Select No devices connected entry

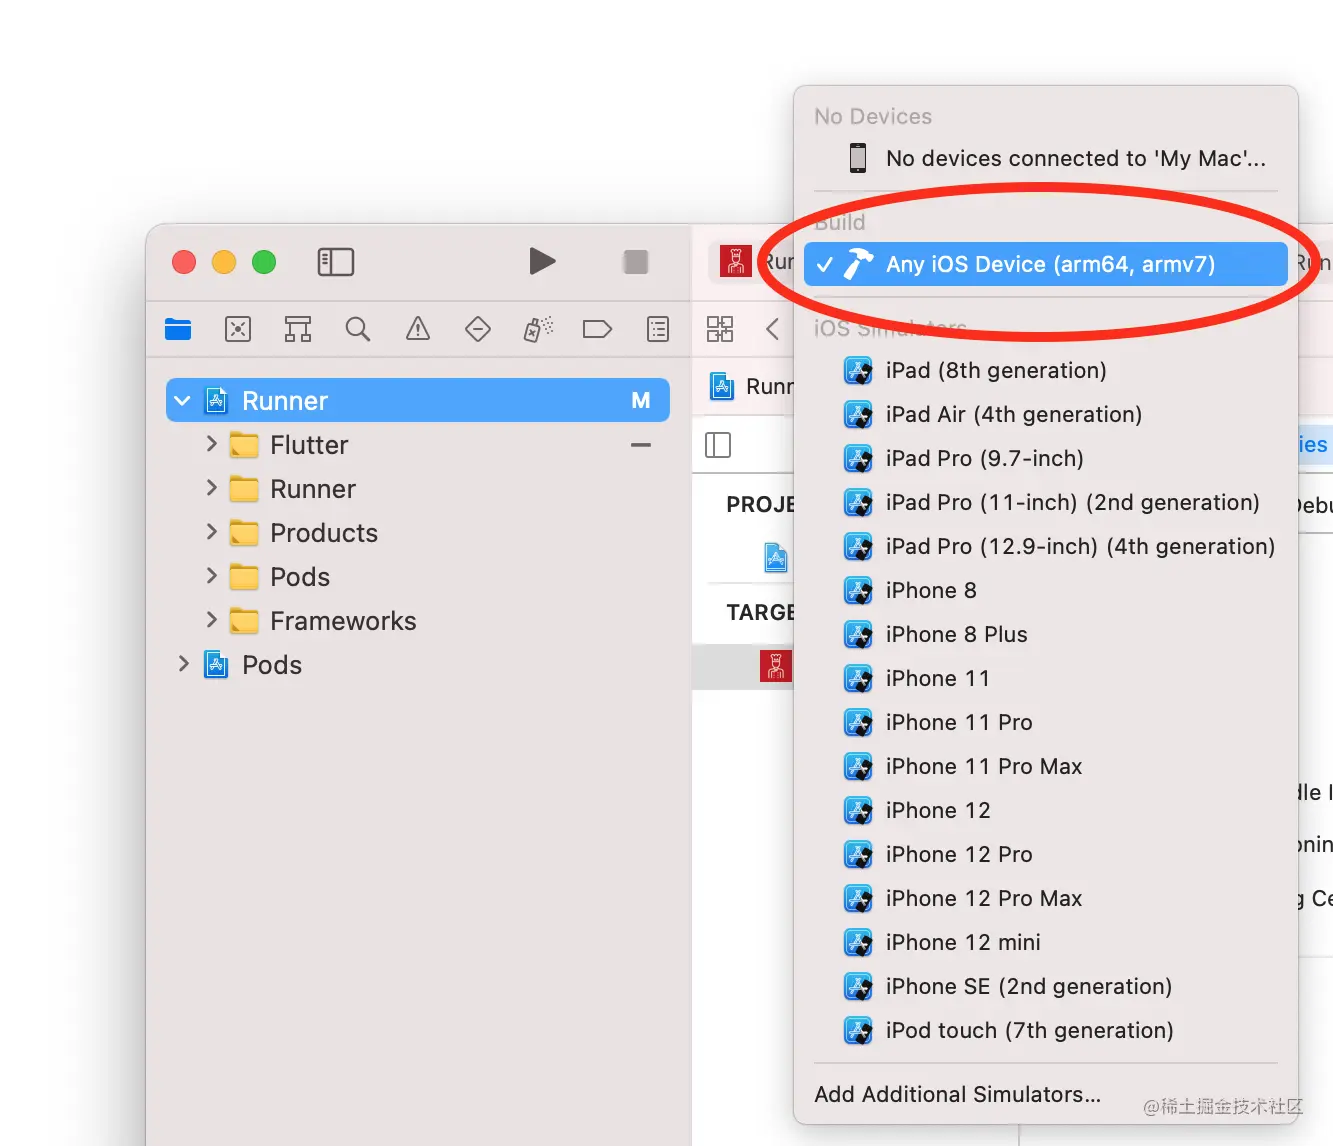(x=1045, y=158)
